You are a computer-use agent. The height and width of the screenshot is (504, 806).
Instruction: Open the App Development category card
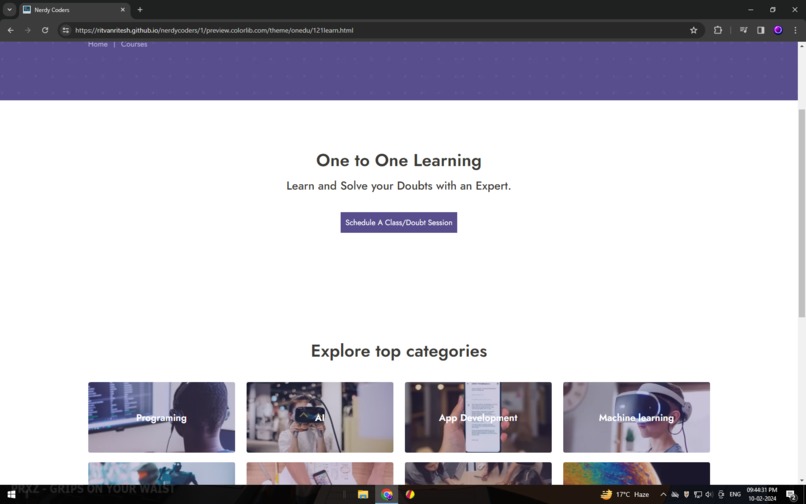[478, 417]
